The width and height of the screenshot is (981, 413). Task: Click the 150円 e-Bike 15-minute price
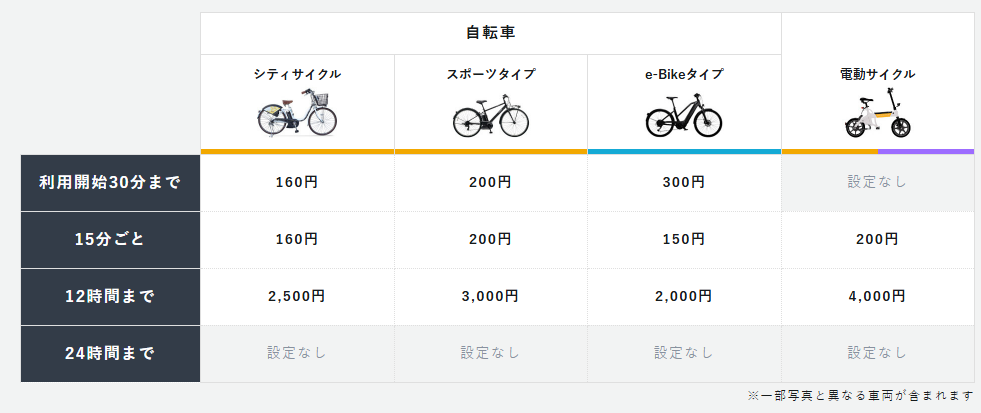[684, 239]
